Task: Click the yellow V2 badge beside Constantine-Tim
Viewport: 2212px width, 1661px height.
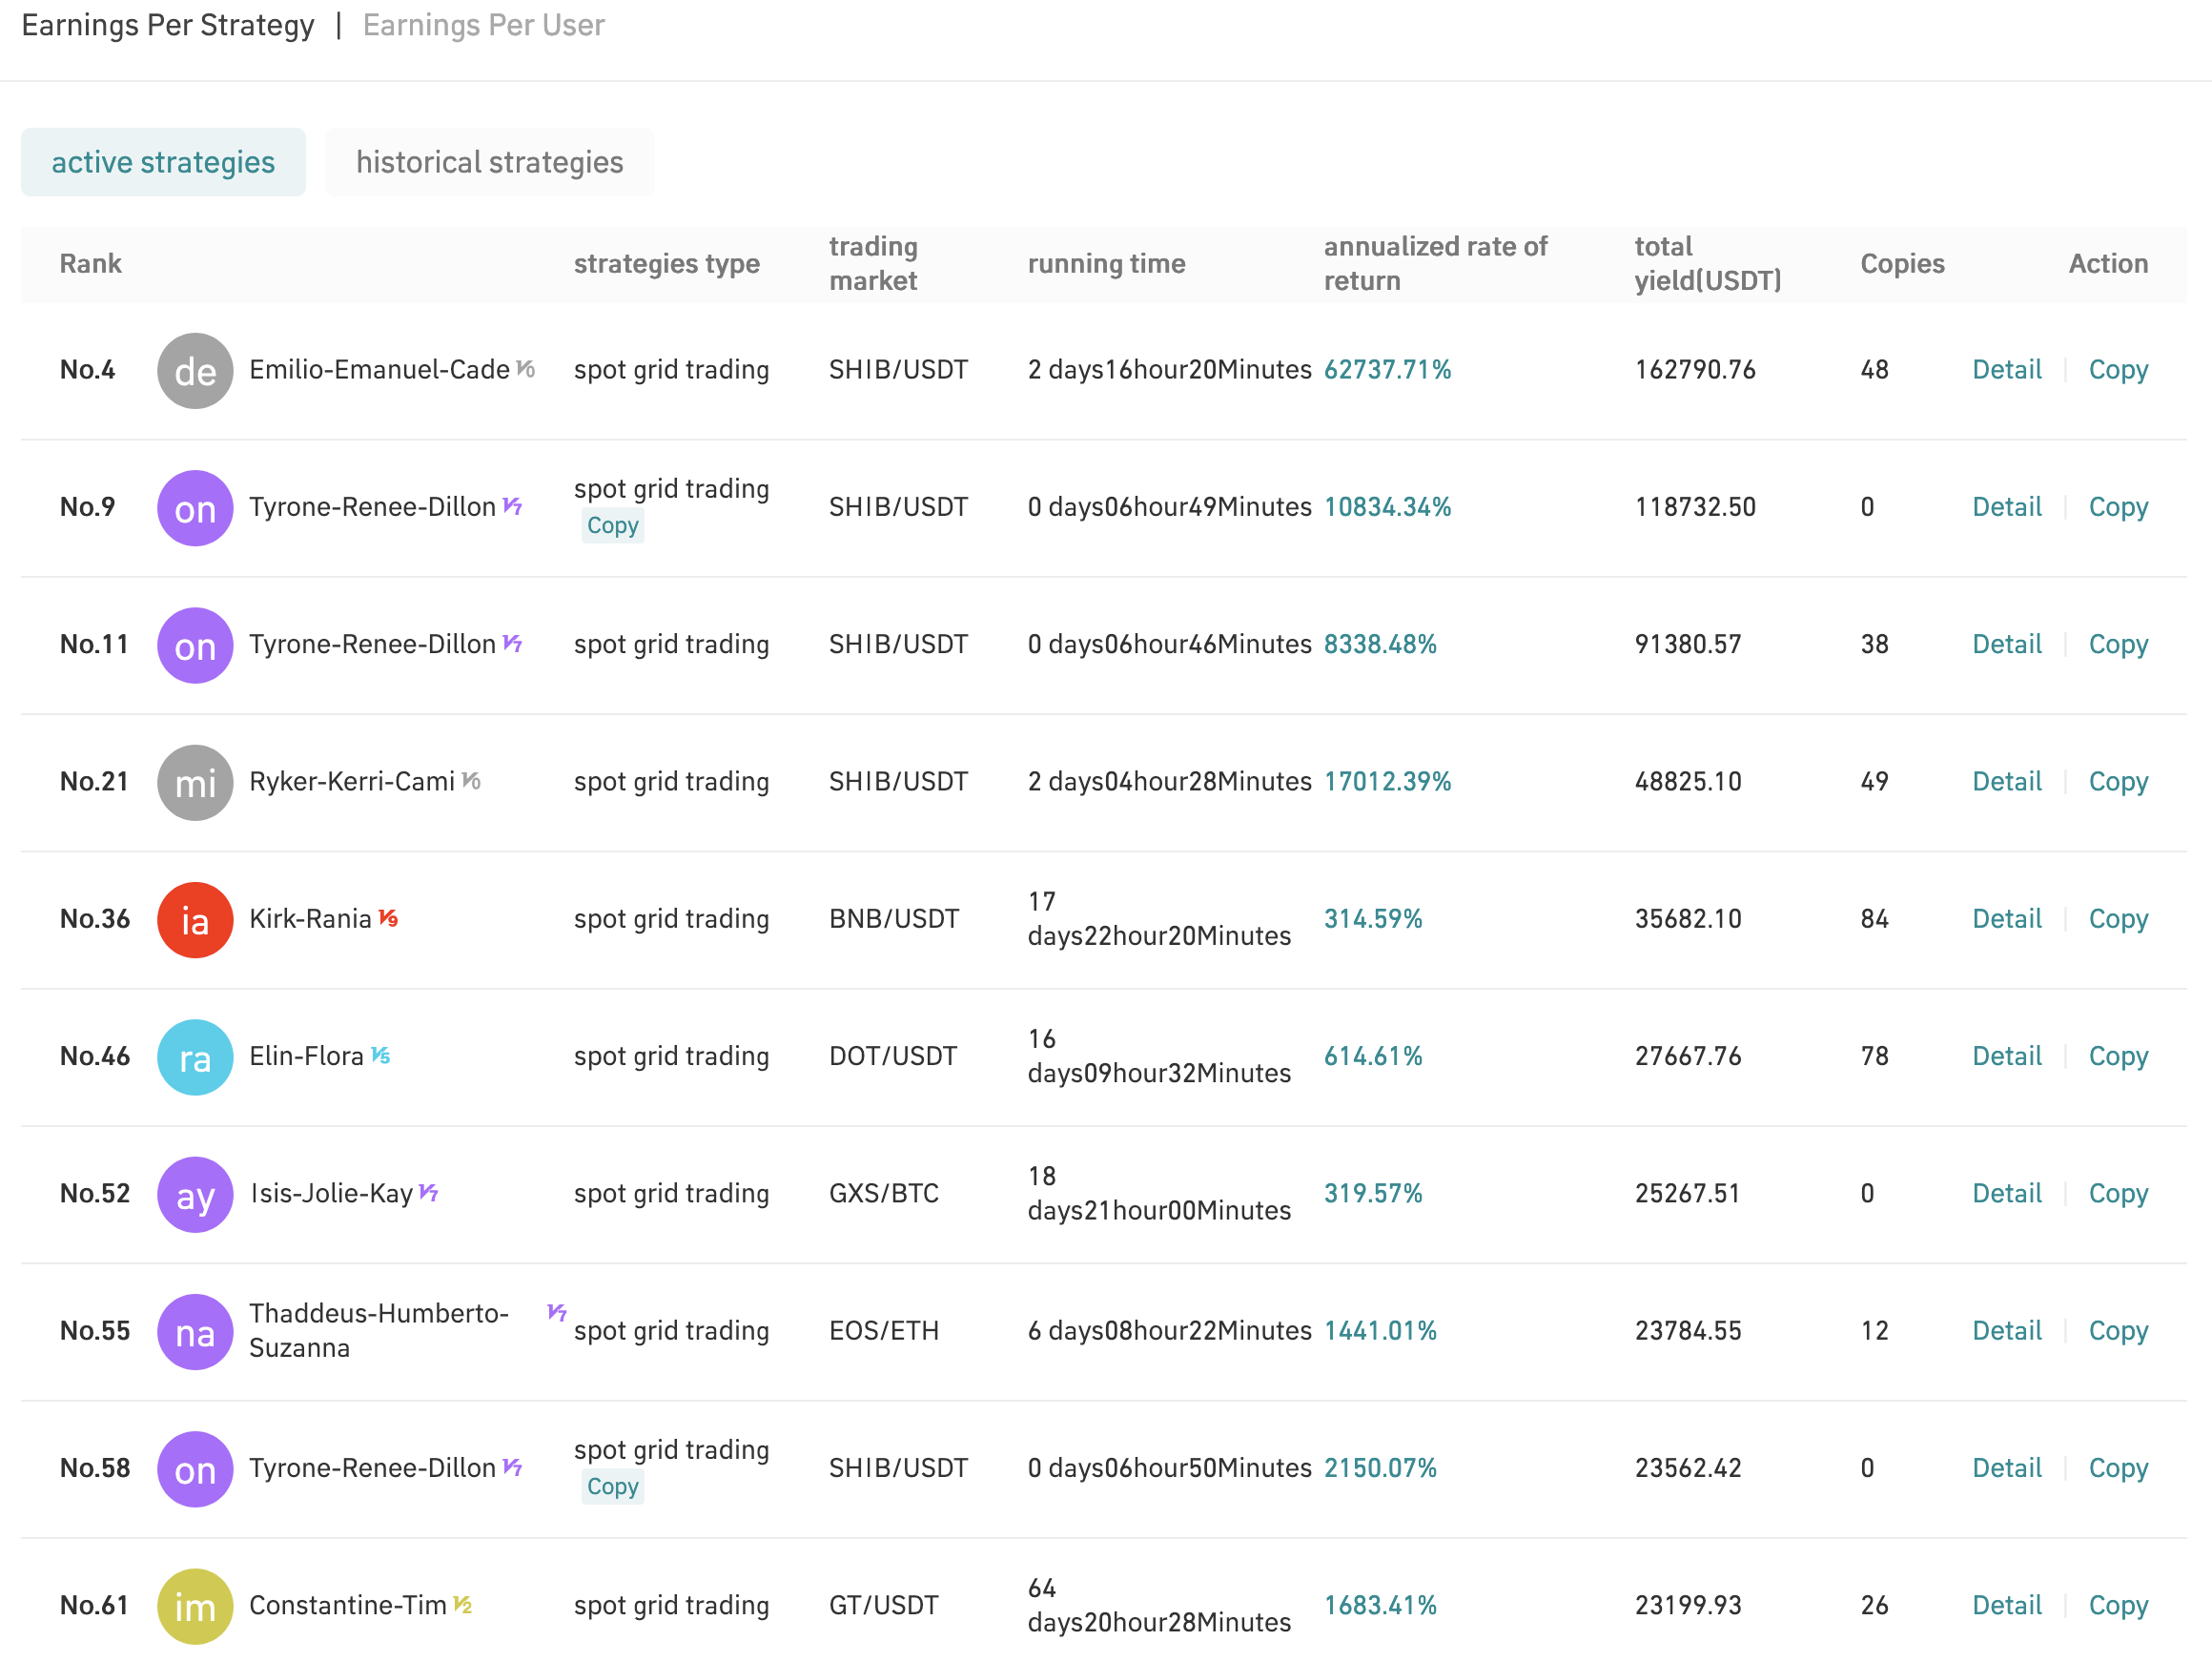Action: click(x=462, y=1604)
